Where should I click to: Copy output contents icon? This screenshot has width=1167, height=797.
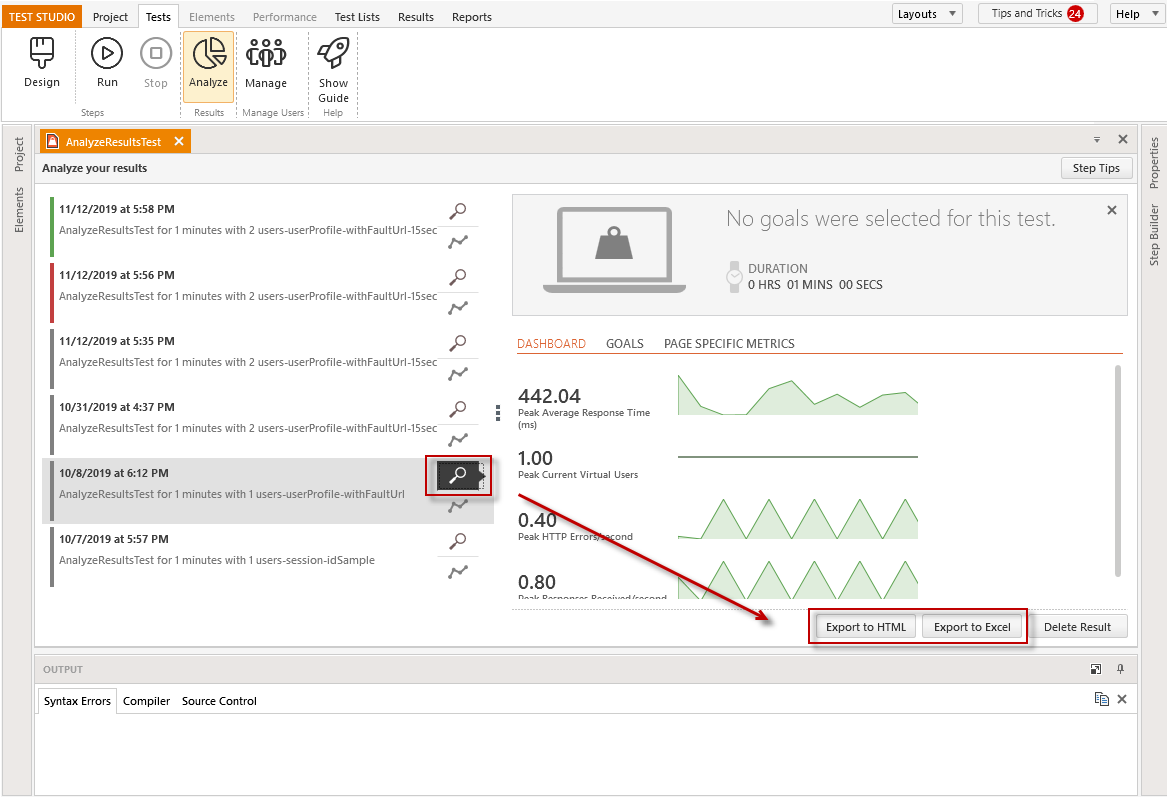(x=1102, y=699)
